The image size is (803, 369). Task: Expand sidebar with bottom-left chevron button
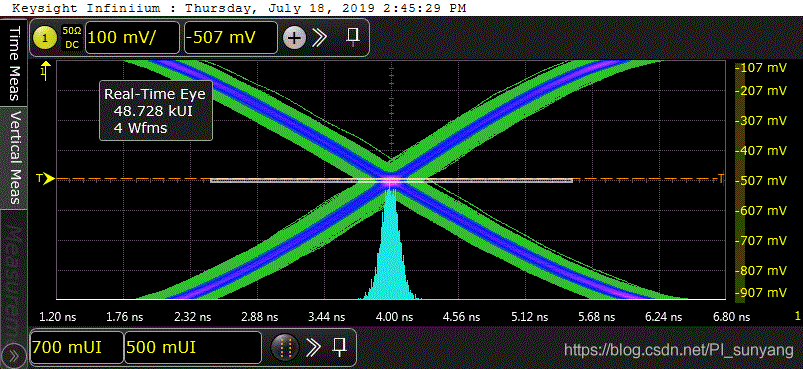pyautogui.click(x=14, y=356)
